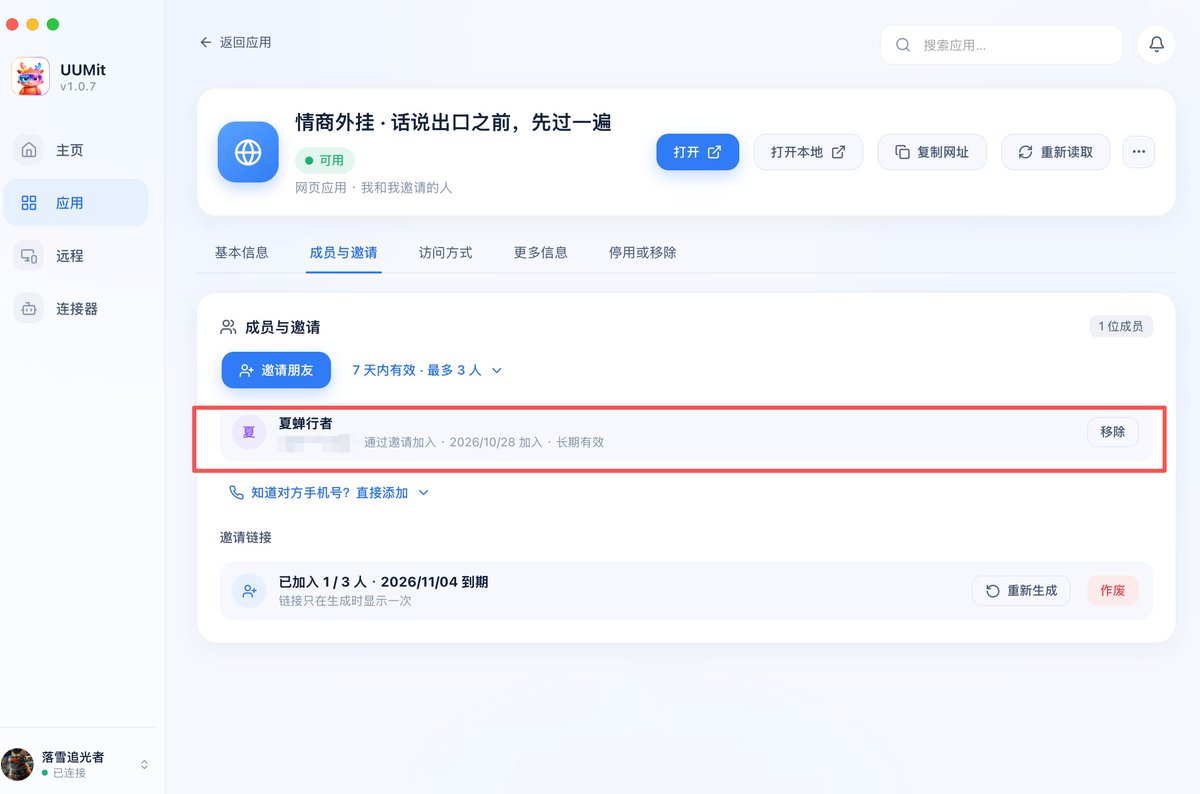Click the globe app icon
Screen dimensions: 1200x794
(248, 152)
